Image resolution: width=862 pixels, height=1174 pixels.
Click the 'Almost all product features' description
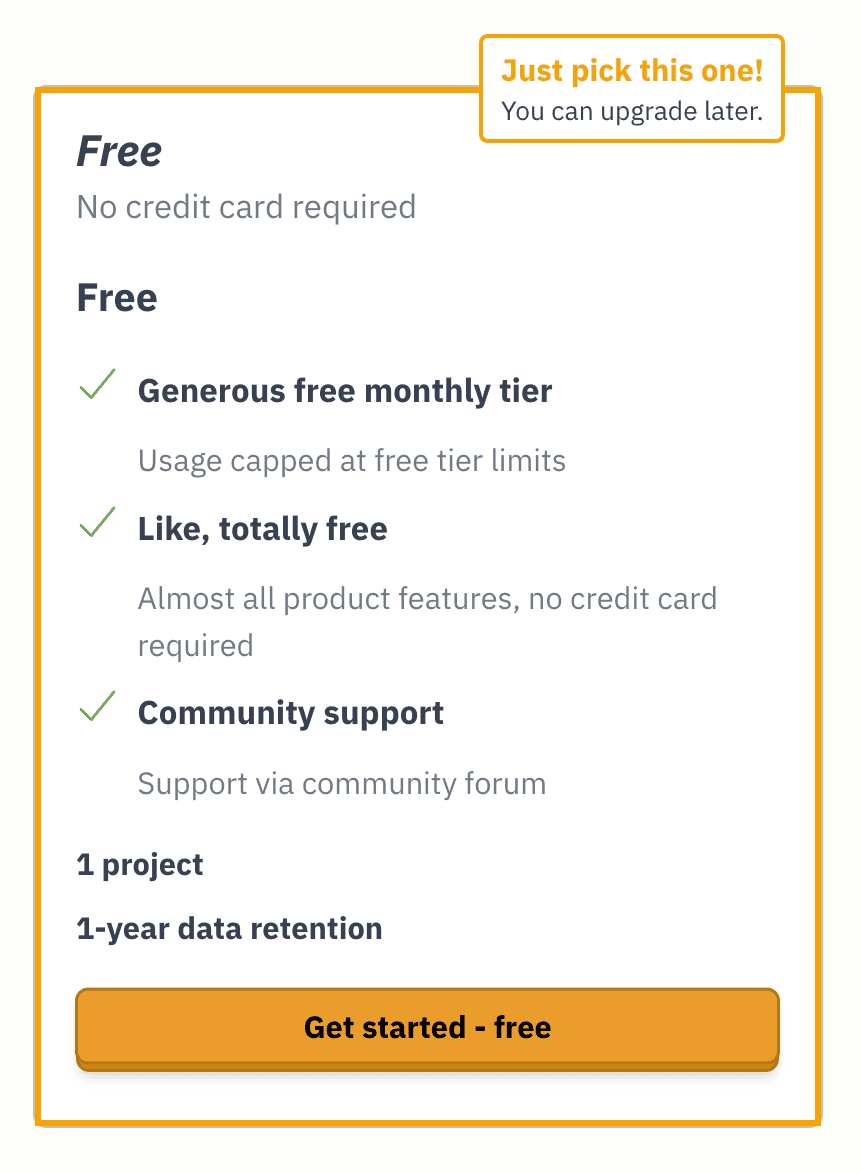pyautogui.click(x=427, y=599)
